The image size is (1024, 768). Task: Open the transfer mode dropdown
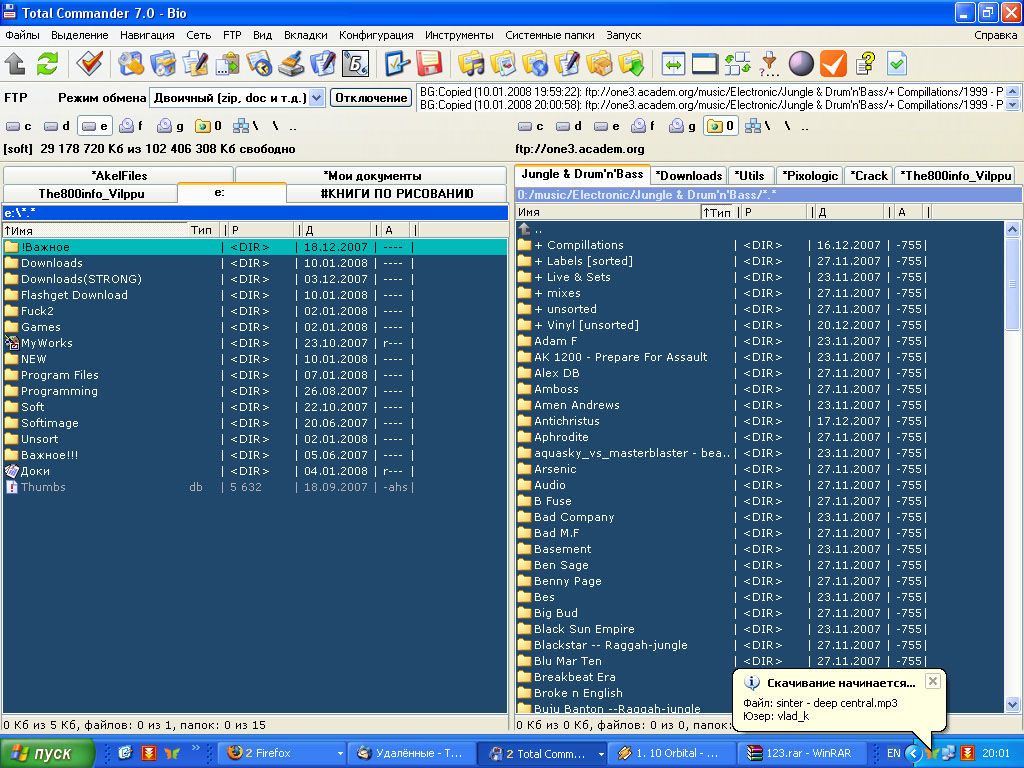[316, 98]
